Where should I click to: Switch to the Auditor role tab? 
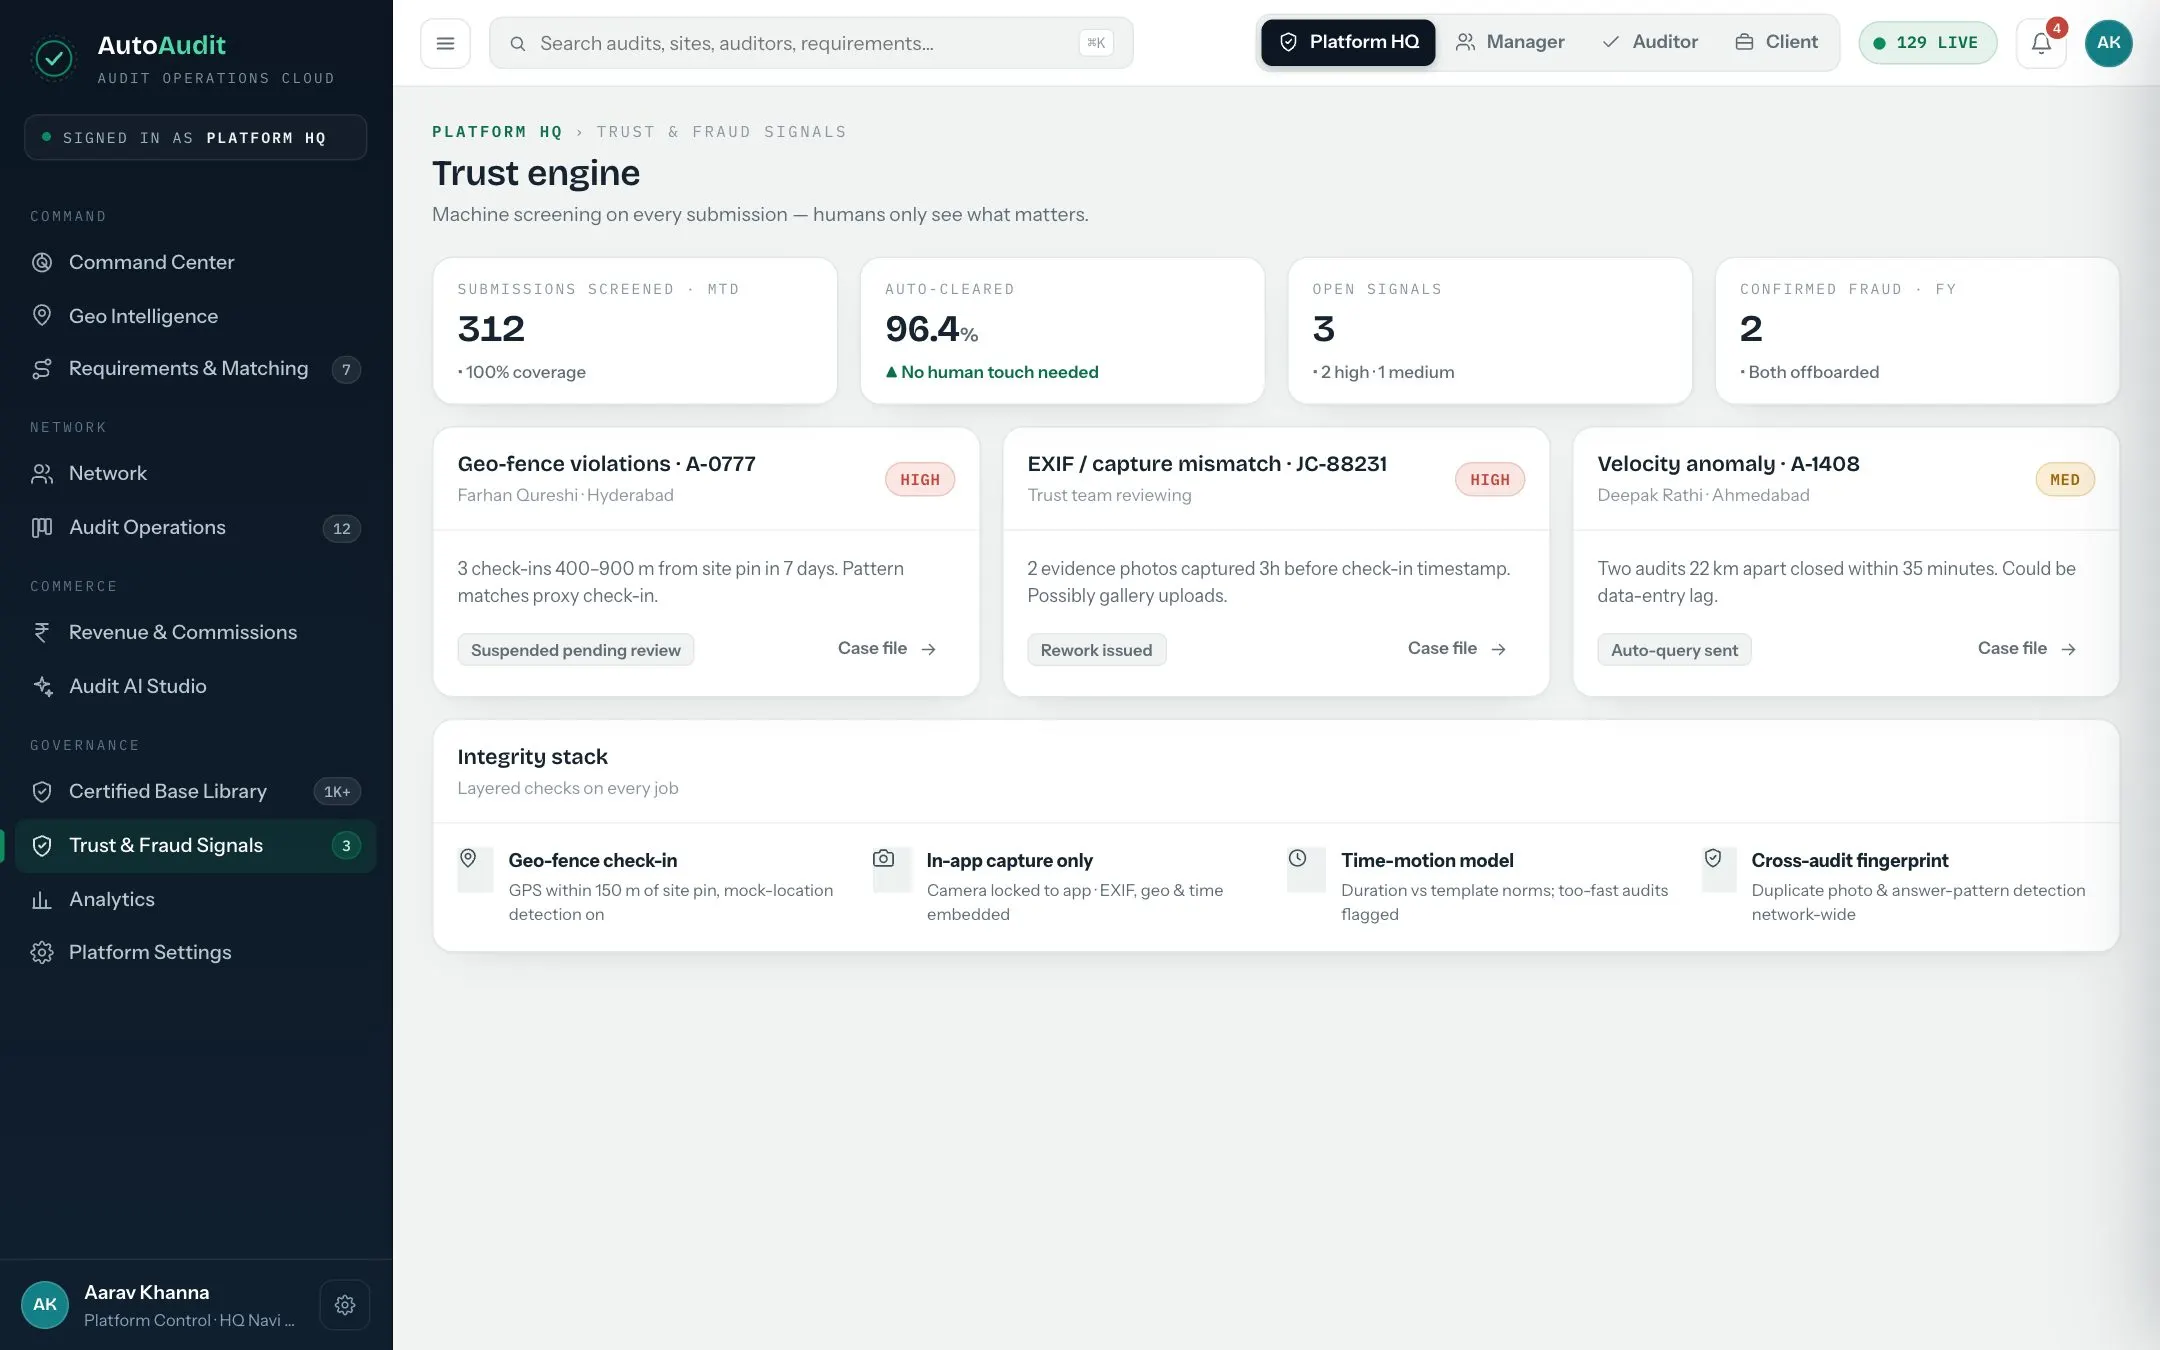click(1650, 42)
